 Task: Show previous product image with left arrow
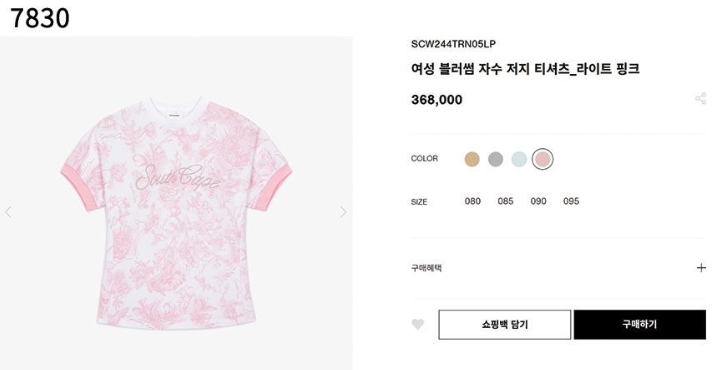click(8, 212)
